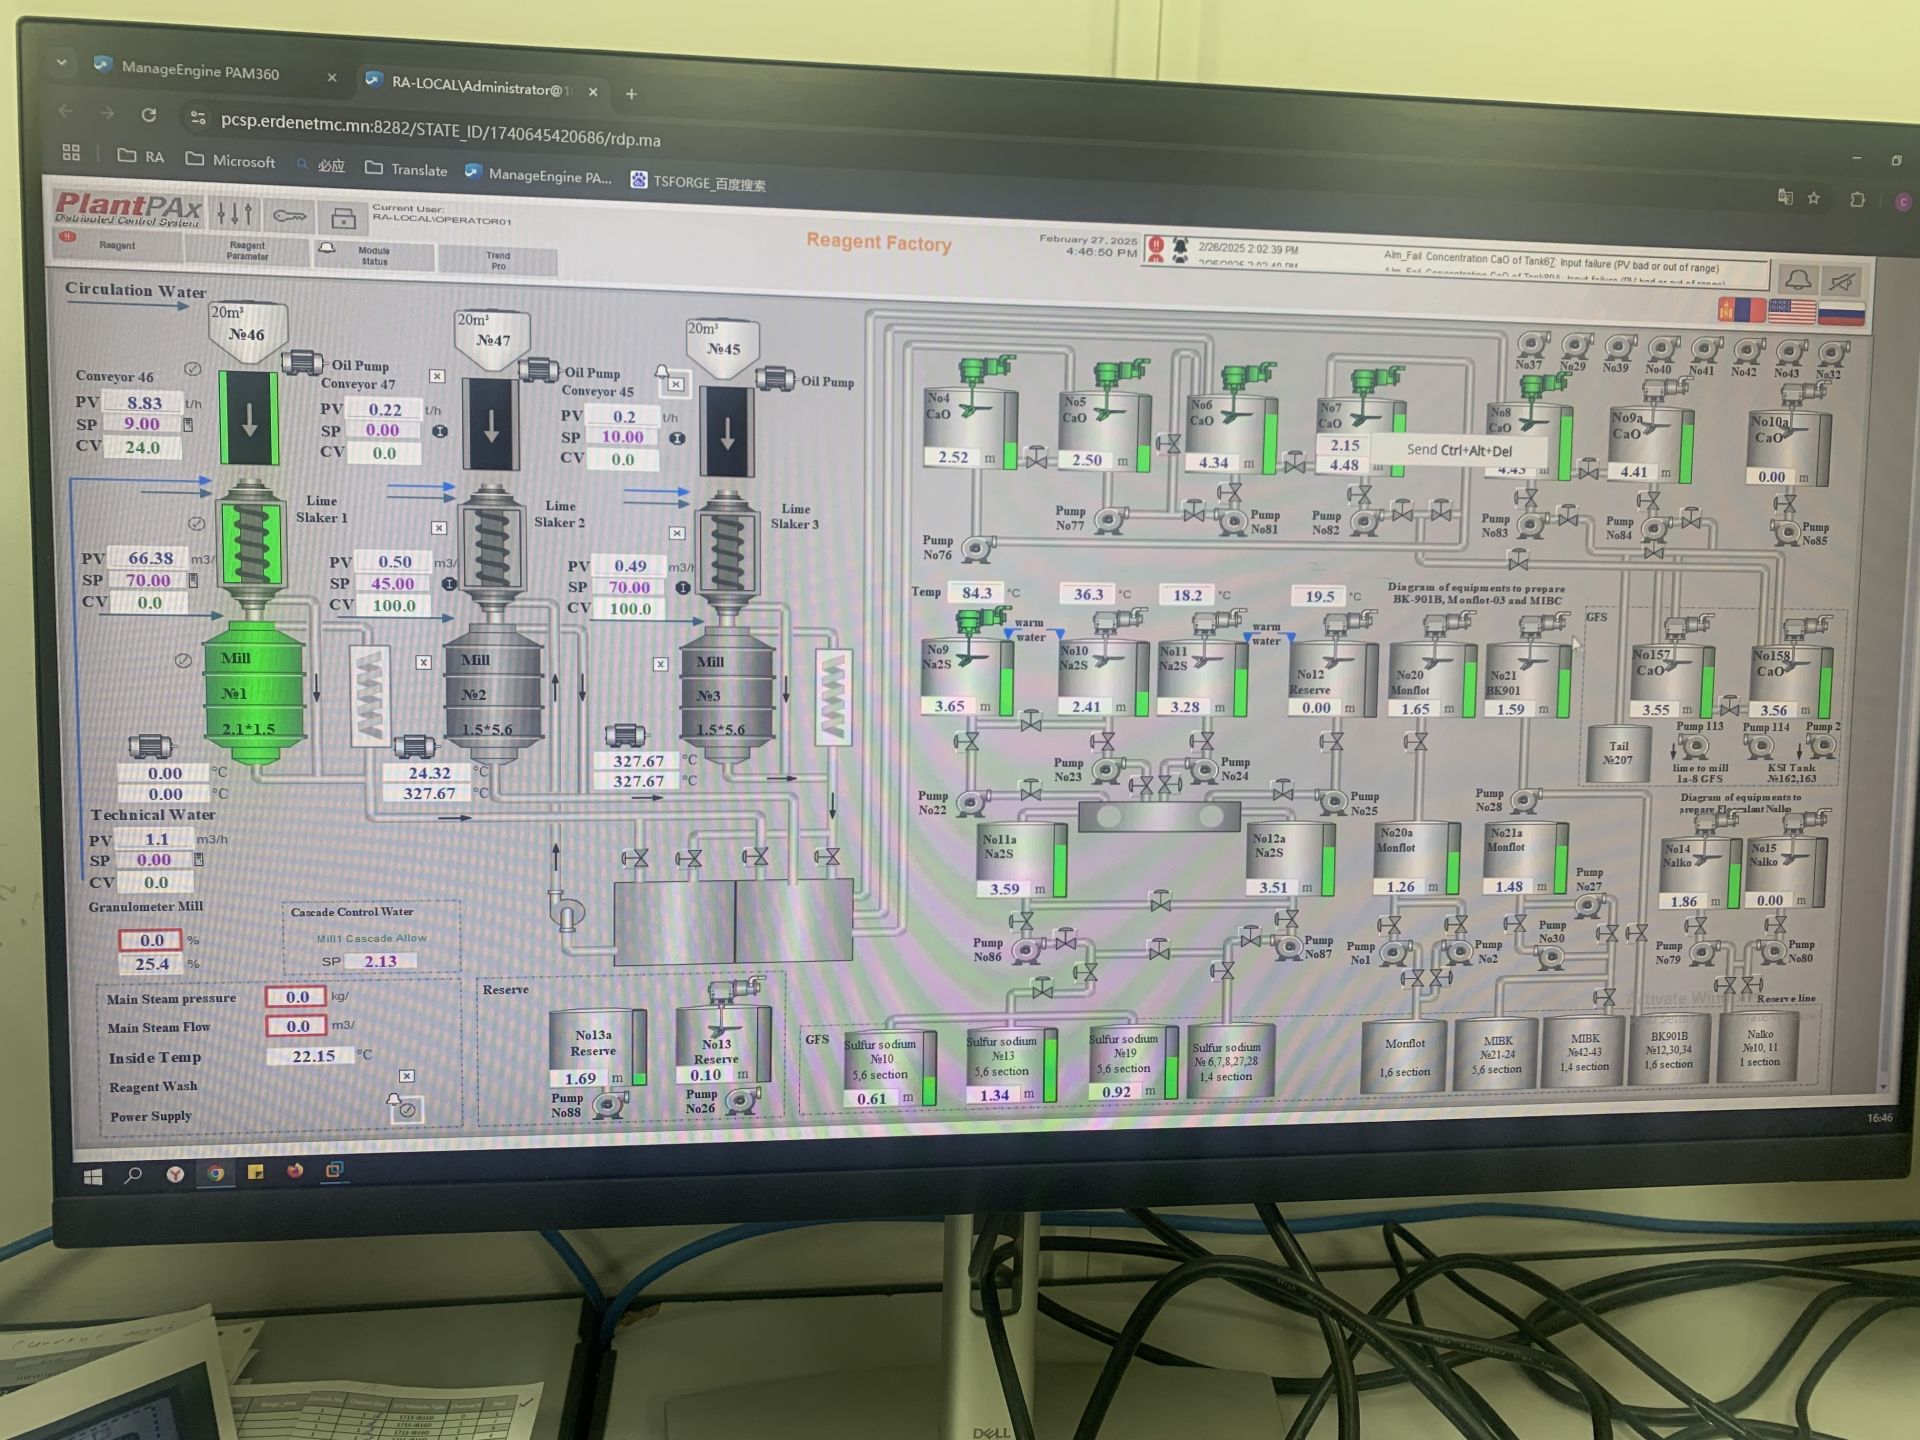Screen dimensions: 1920x1440
Task: Toggle the X box beside Mill No2
Action: click(x=424, y=662)
